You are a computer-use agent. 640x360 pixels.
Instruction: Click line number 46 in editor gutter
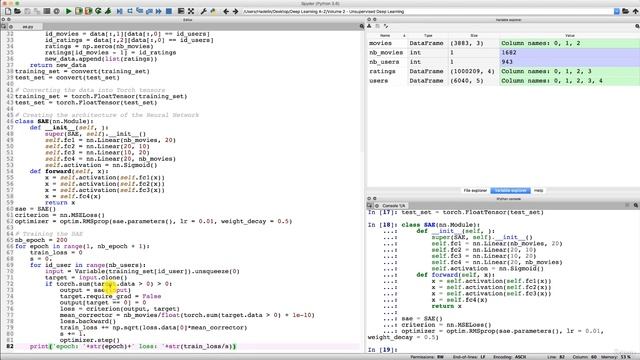point(10,121)
